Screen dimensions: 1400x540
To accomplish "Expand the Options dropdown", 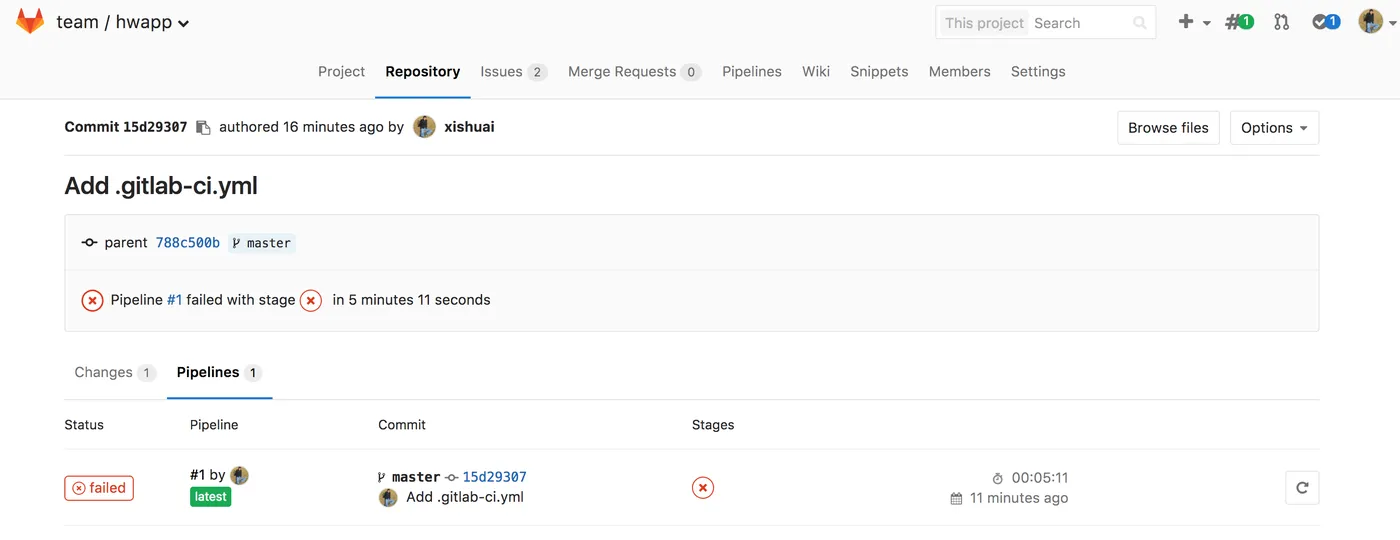I will (x=1274, y=128).
